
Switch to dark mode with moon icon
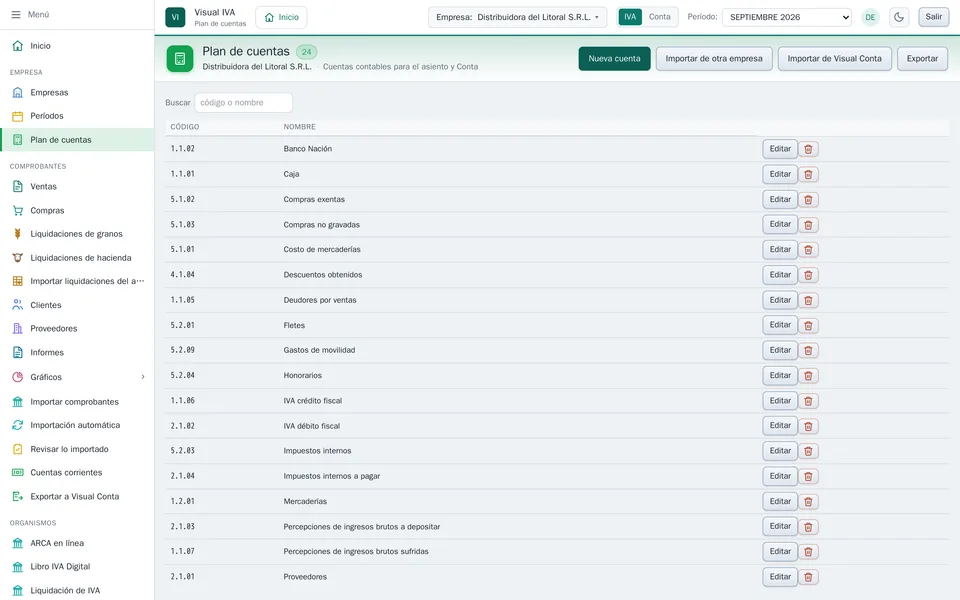click(899, 17)
